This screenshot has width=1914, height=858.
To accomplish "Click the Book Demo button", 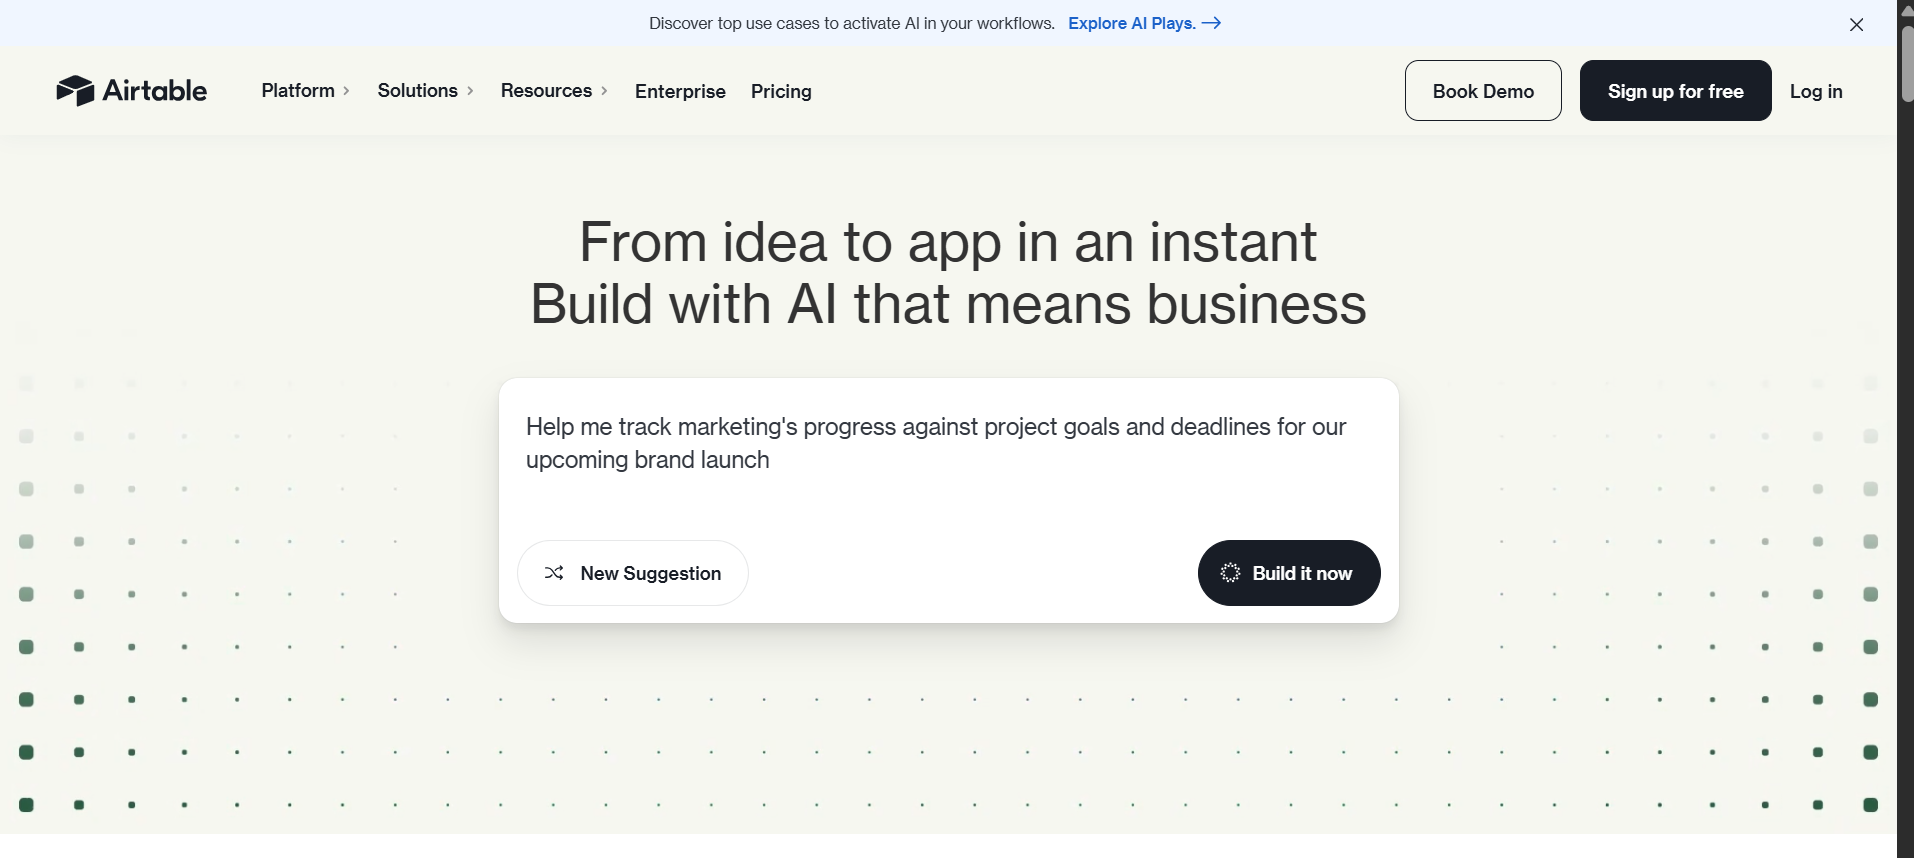I will tap(1483, 90).
